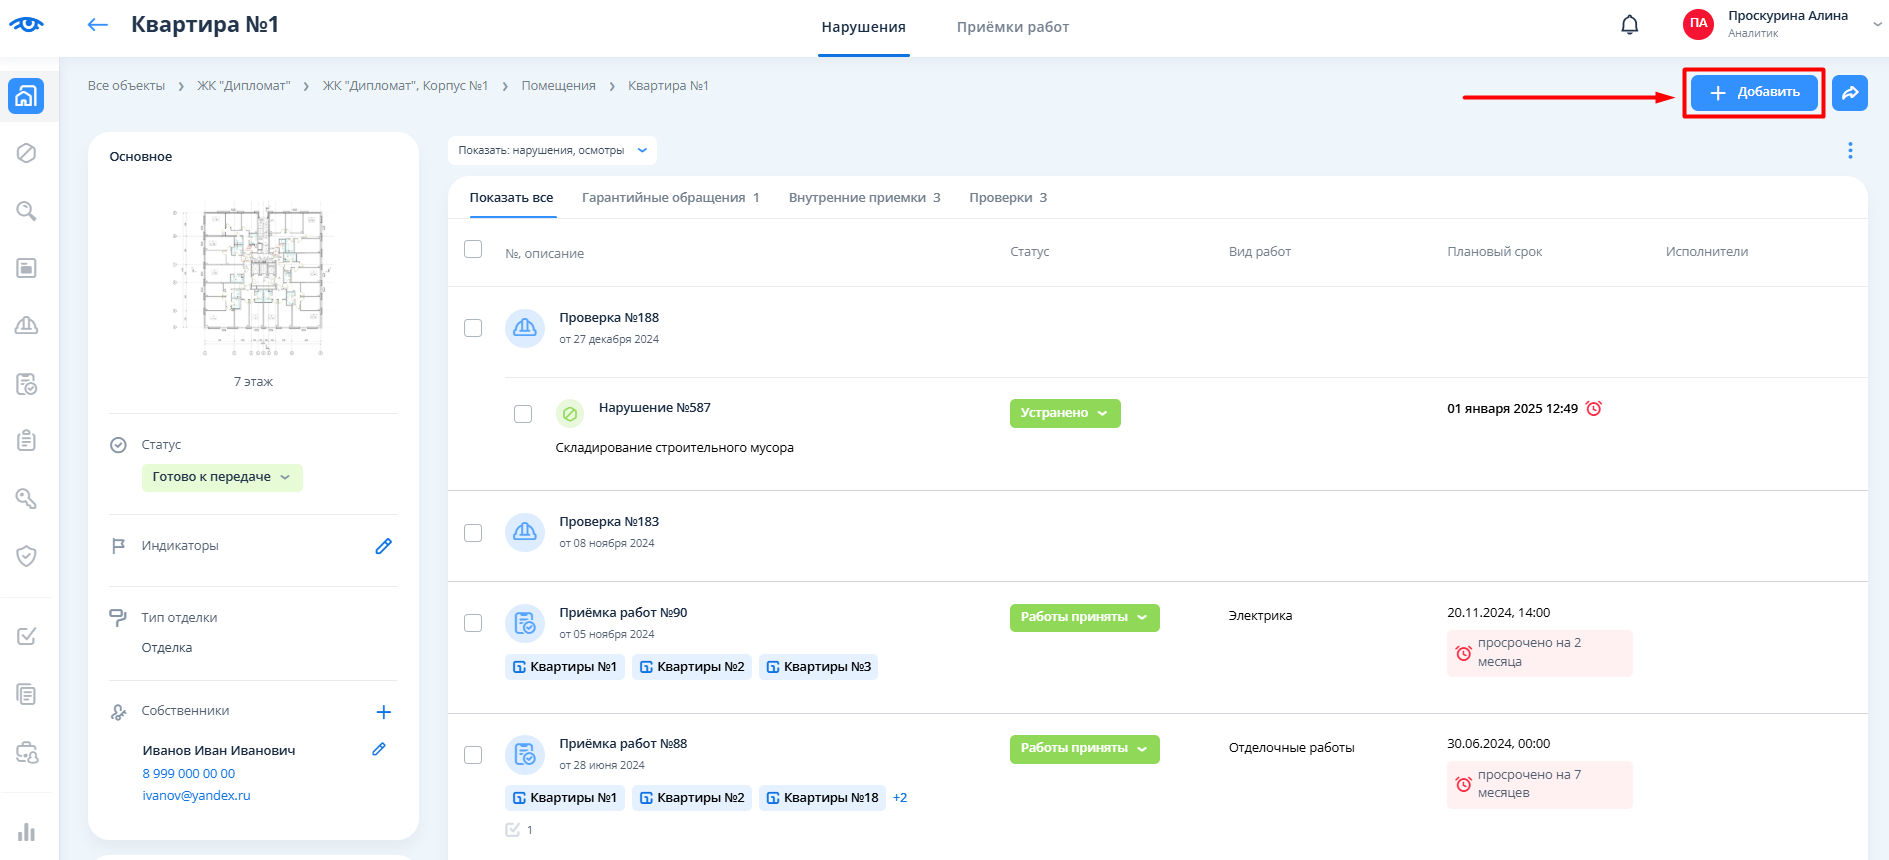Toggle the select-all checkbox in table header
Screen dimensions: 1889x860
click(473, 249)
